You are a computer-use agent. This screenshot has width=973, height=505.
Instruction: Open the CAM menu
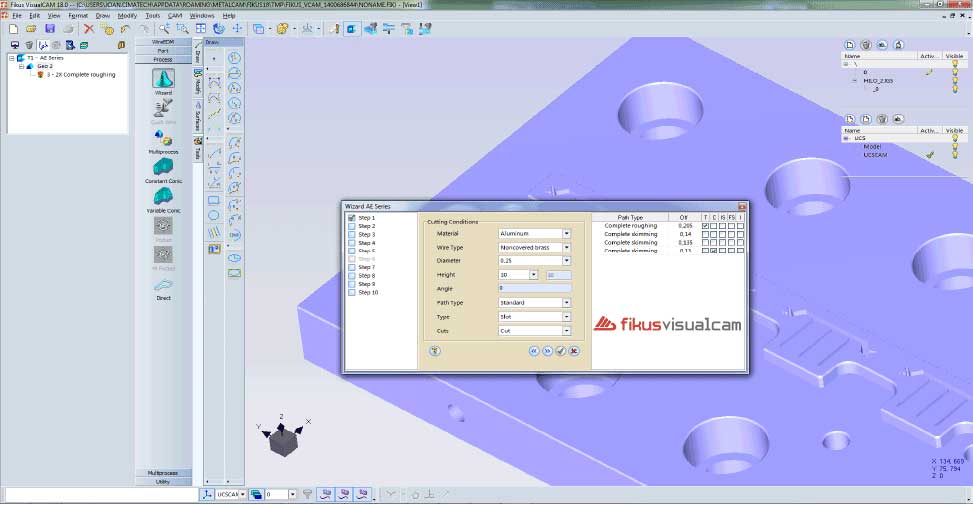175,16
